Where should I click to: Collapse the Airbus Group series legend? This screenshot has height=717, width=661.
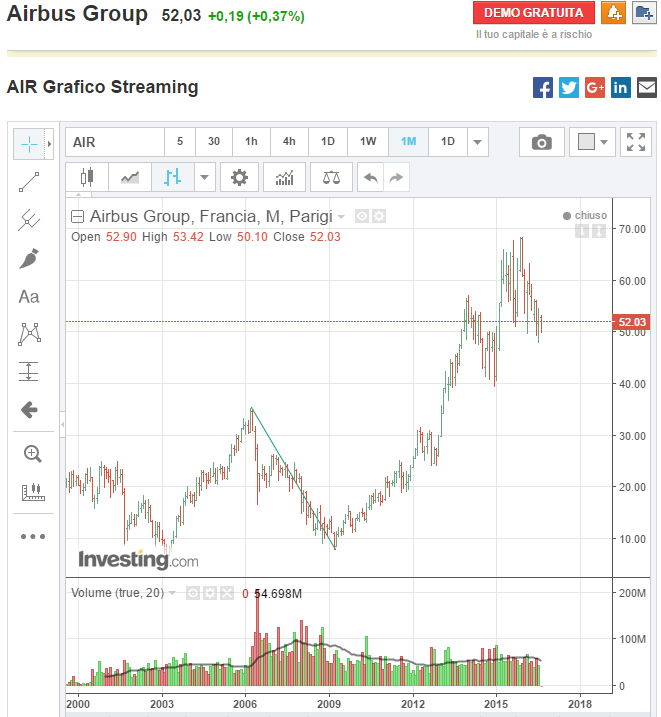point(77,216)
